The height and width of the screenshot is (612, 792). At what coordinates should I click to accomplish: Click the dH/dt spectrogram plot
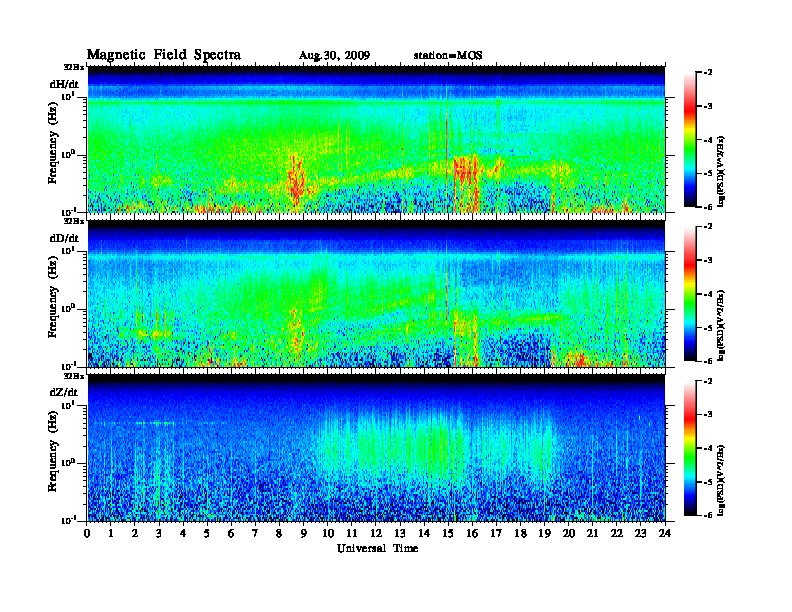376,139
